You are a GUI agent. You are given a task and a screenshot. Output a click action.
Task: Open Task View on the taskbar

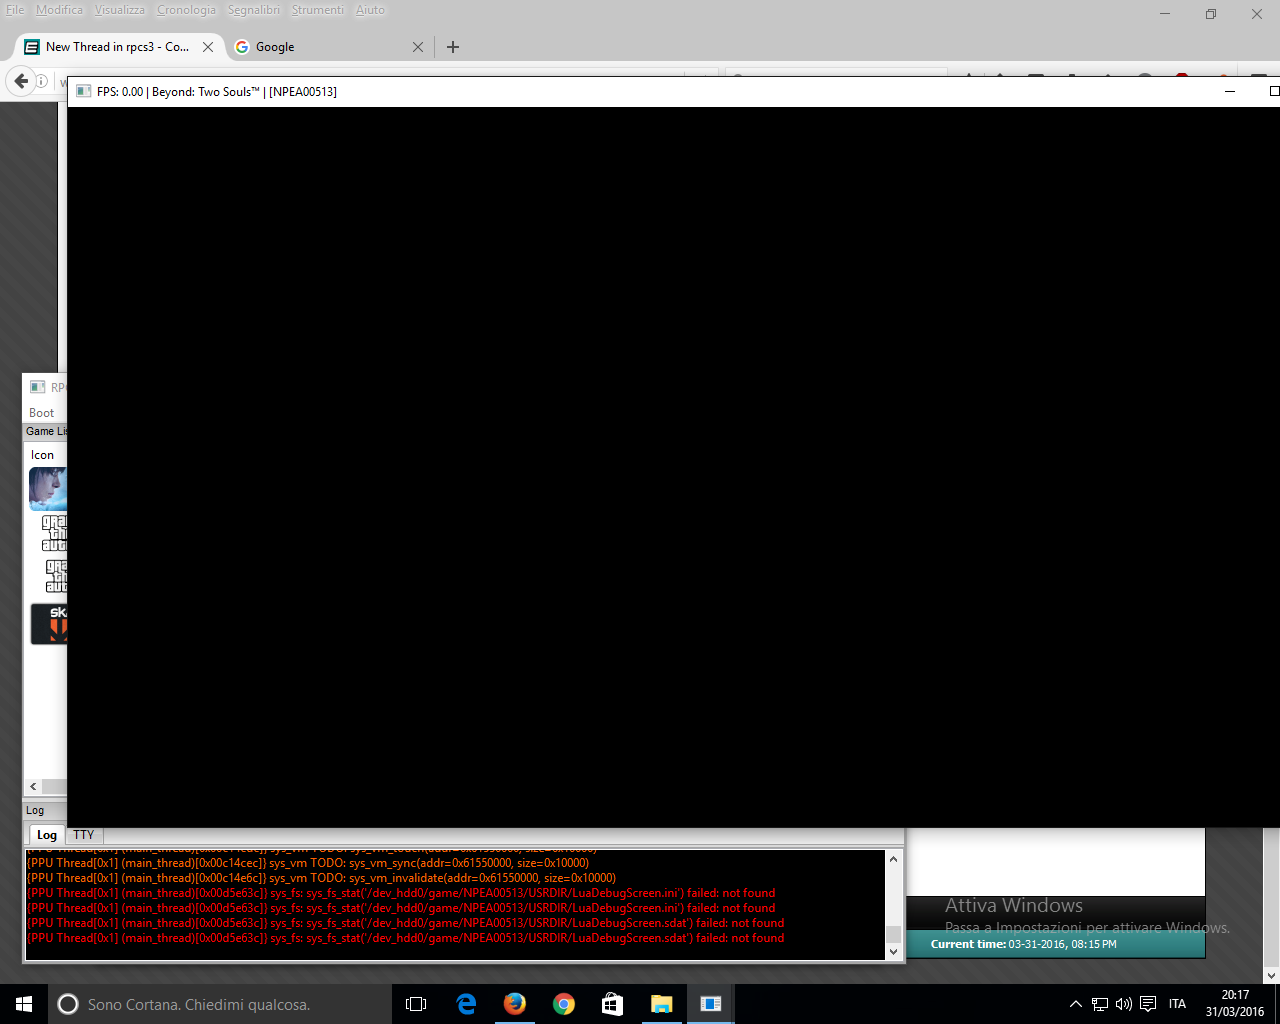tap(416, 1004)
